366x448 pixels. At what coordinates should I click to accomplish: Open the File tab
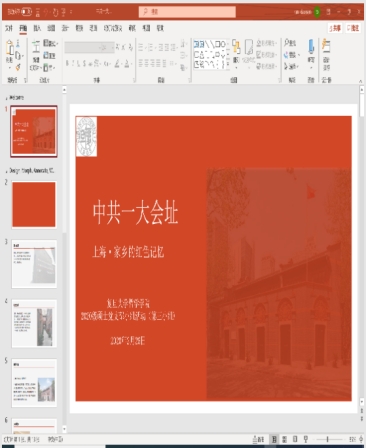9,28
